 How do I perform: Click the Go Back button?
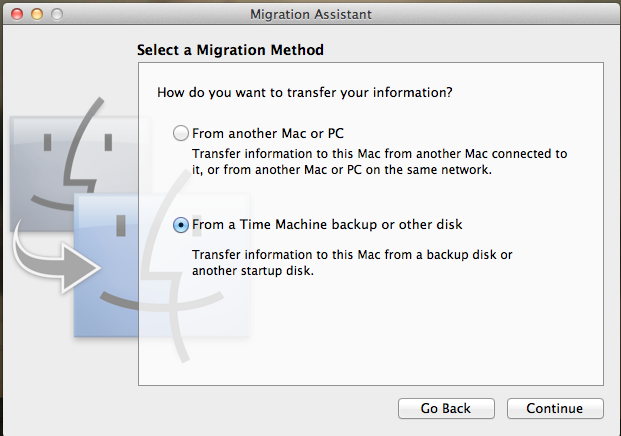tap(446, 408)
